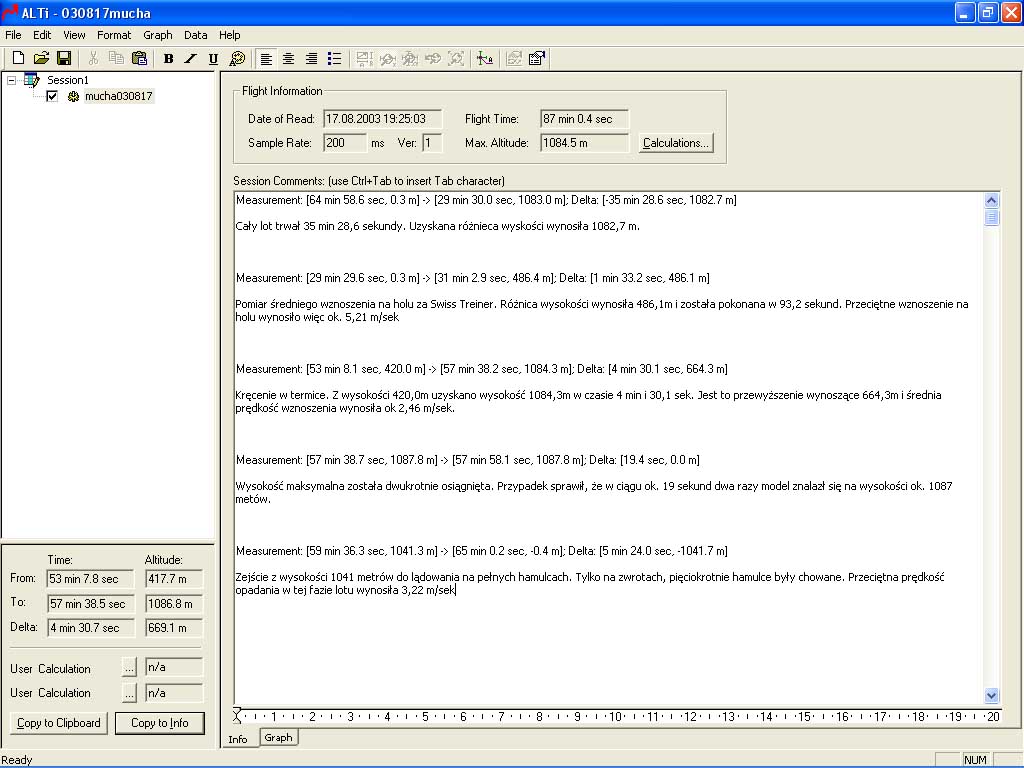Open the font color palette icon
The height and width of the screenshot is (768, 1024).
pos(237,59)
